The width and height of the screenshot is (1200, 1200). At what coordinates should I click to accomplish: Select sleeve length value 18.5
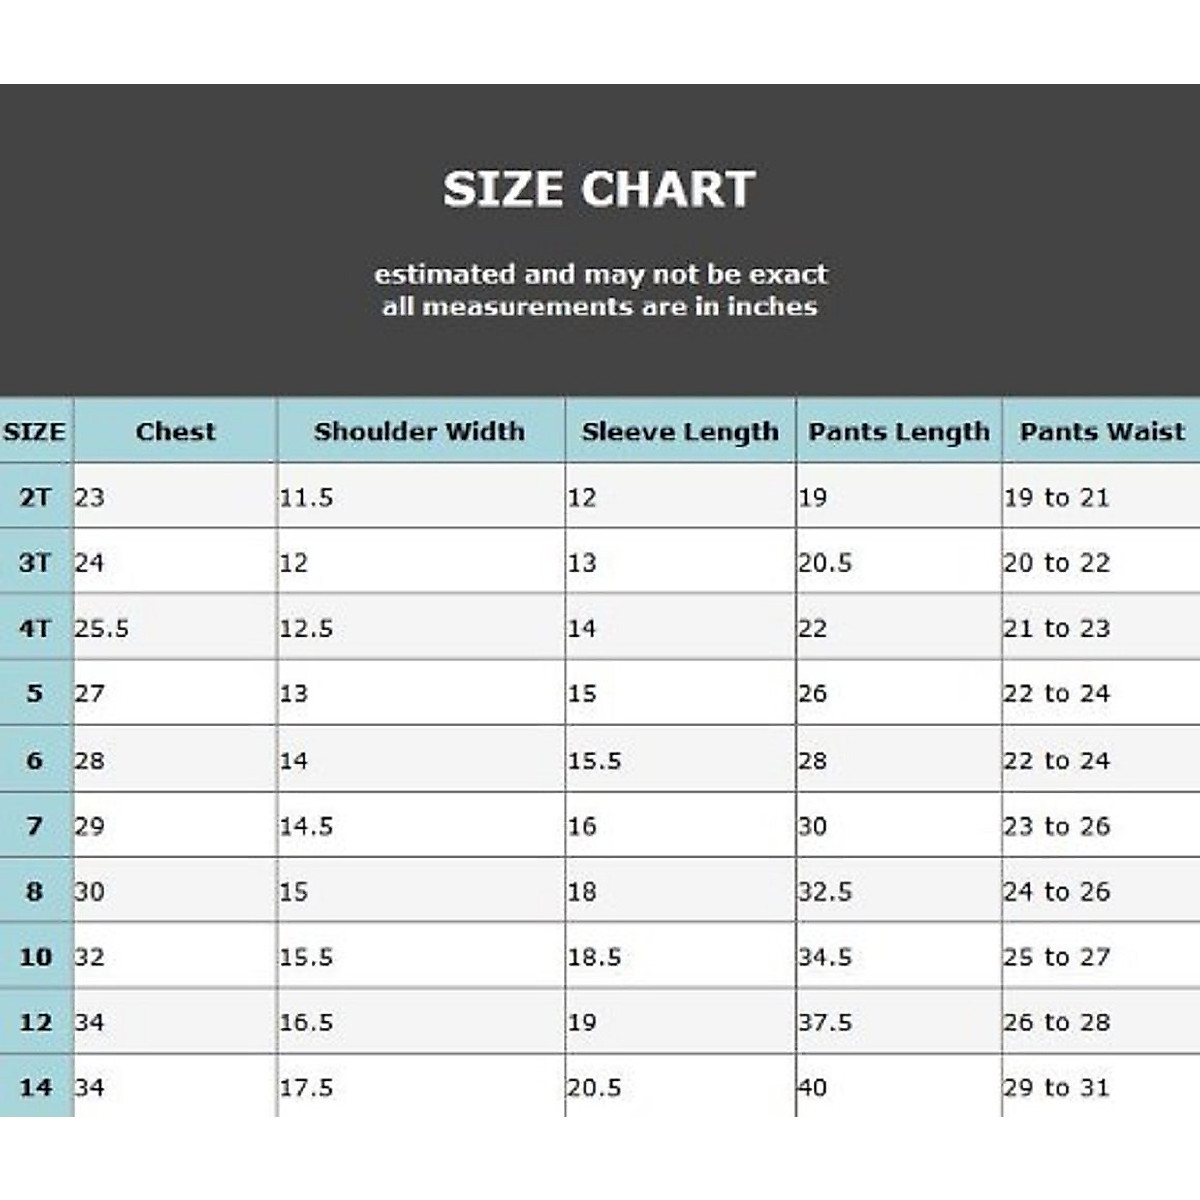594,957
